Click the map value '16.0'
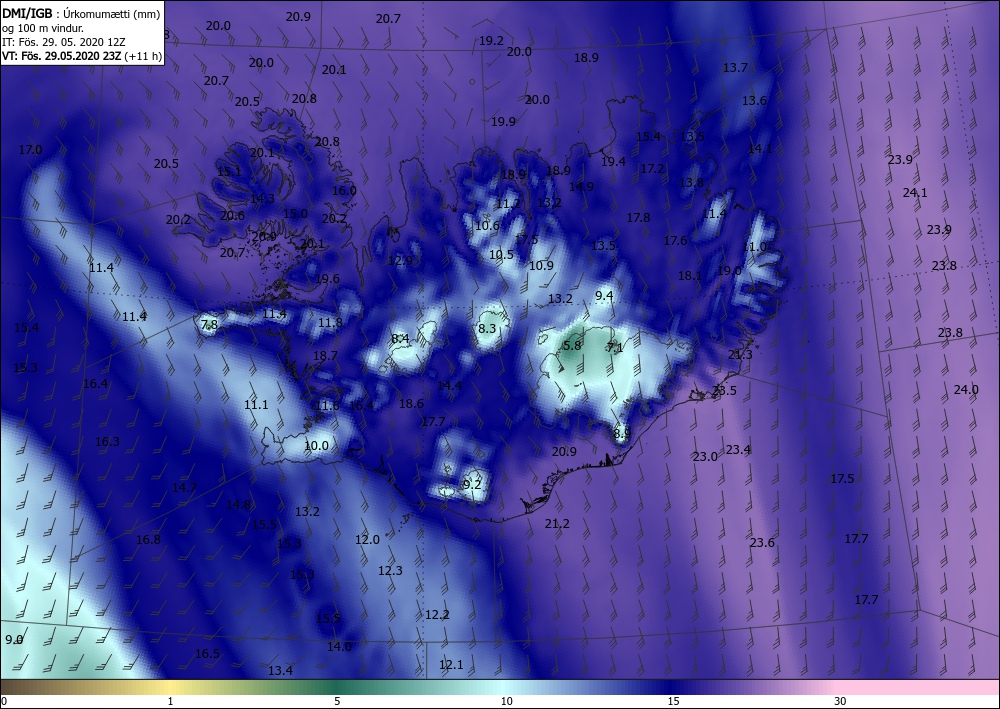This screenshot has height=709, width=1000. pyautogui.click(x=344, y=191)
